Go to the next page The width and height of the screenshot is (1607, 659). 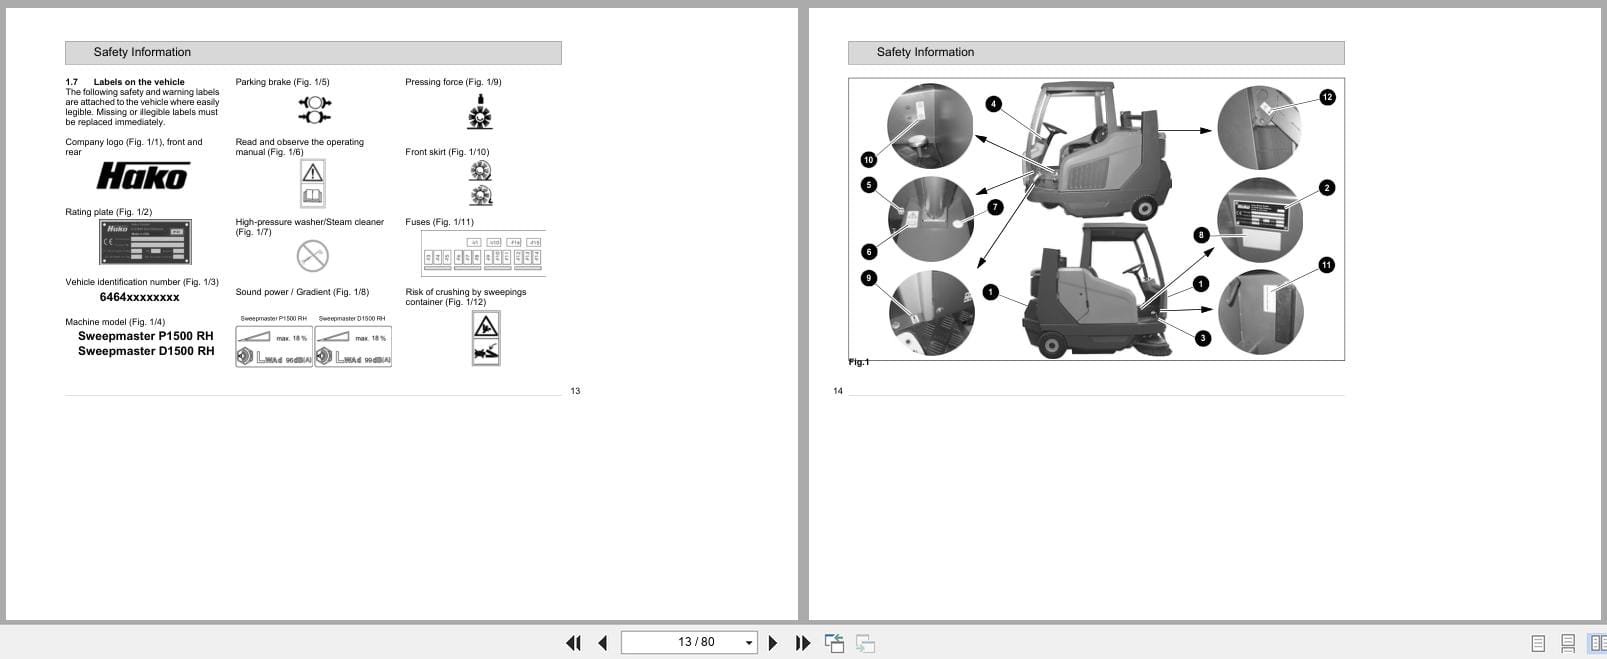pyautogui.click(x=772, y=643)
